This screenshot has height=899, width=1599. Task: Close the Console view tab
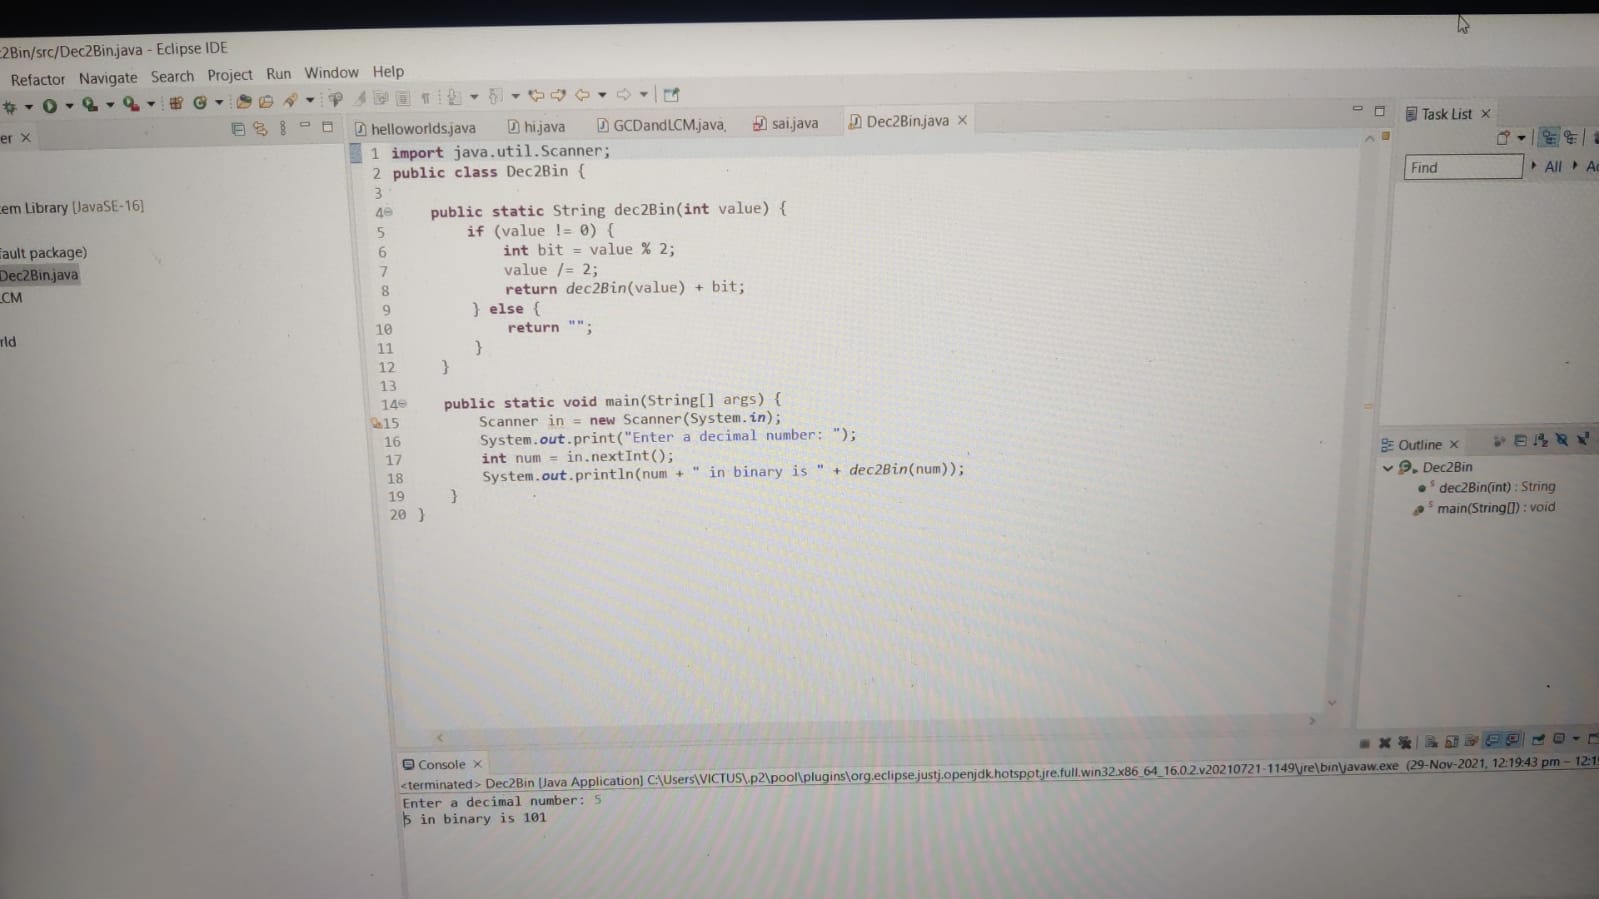tap(477, 764)
